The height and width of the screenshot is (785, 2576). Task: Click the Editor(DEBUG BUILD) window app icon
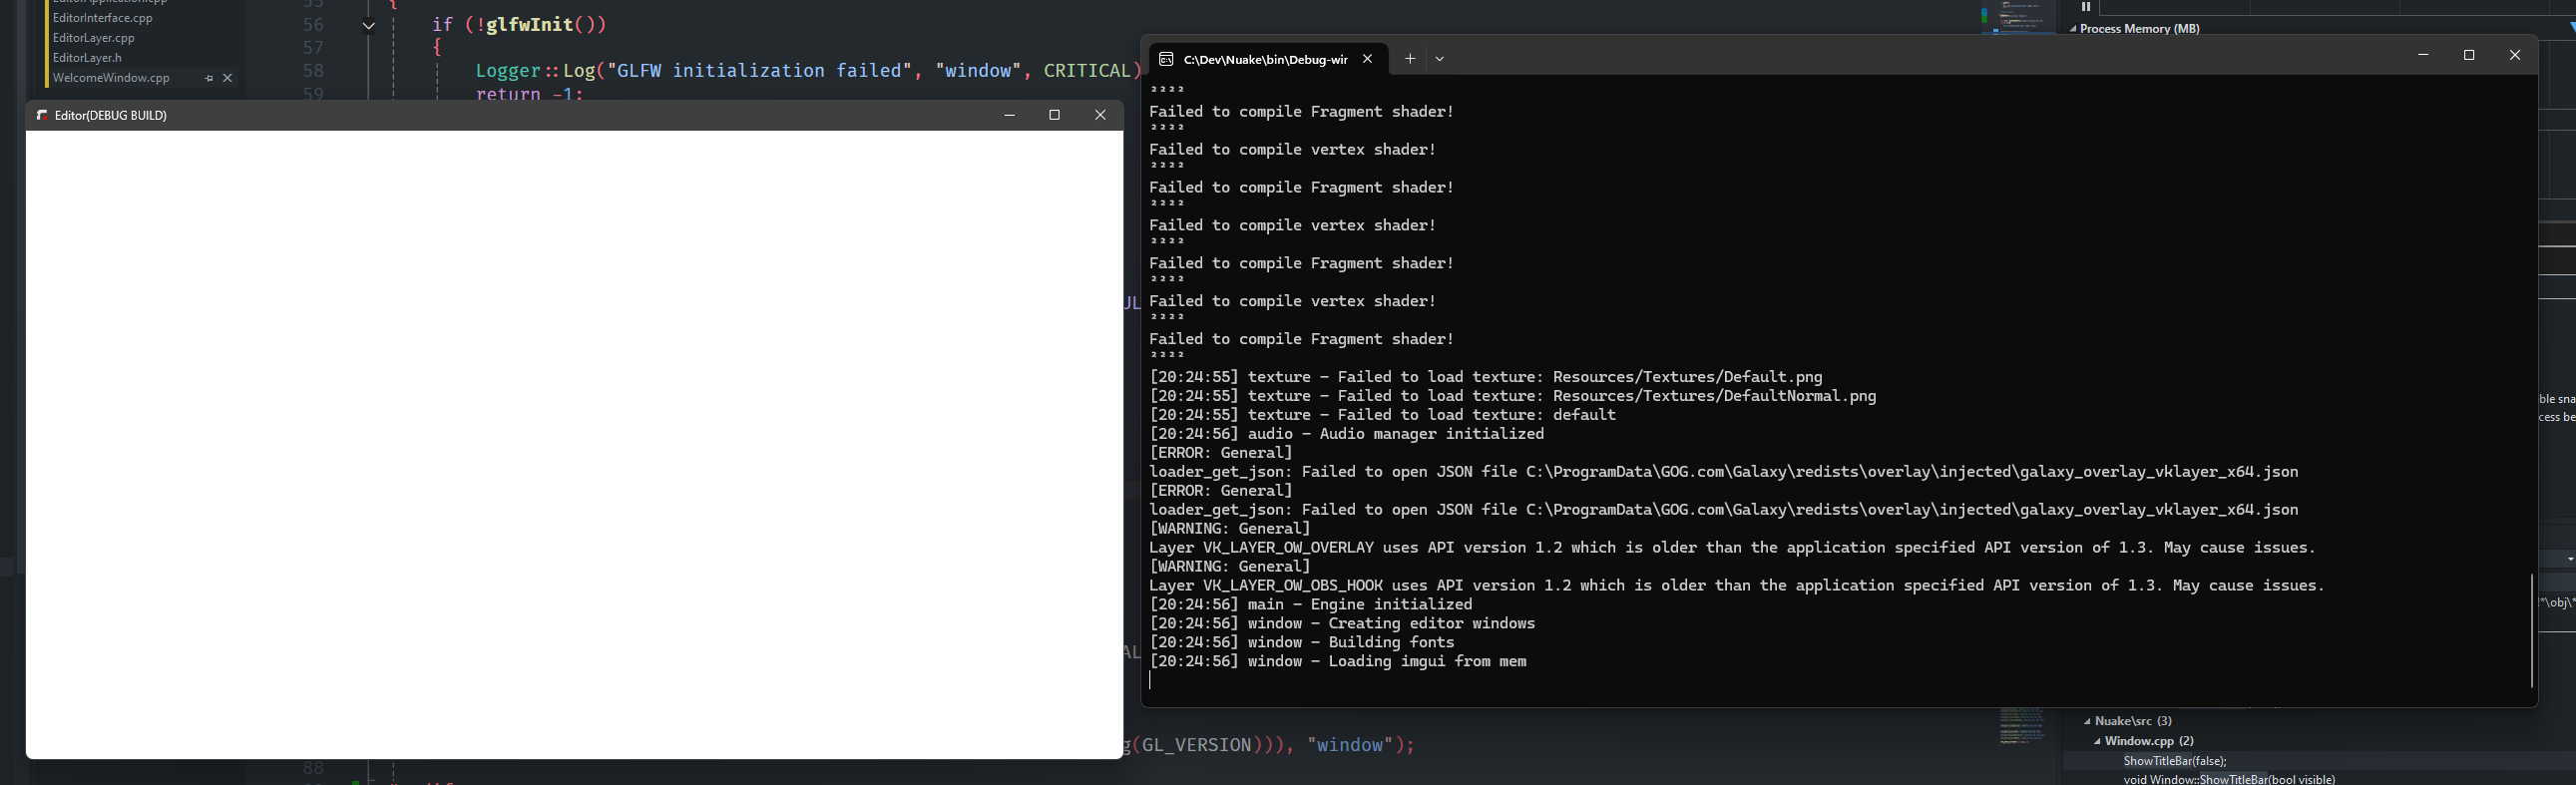point(42,115)
